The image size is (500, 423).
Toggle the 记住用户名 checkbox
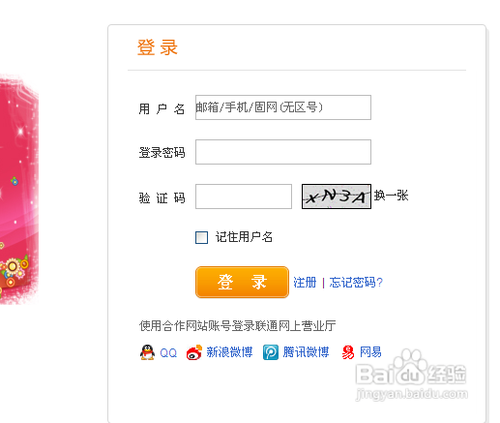(x=201, y=237)
